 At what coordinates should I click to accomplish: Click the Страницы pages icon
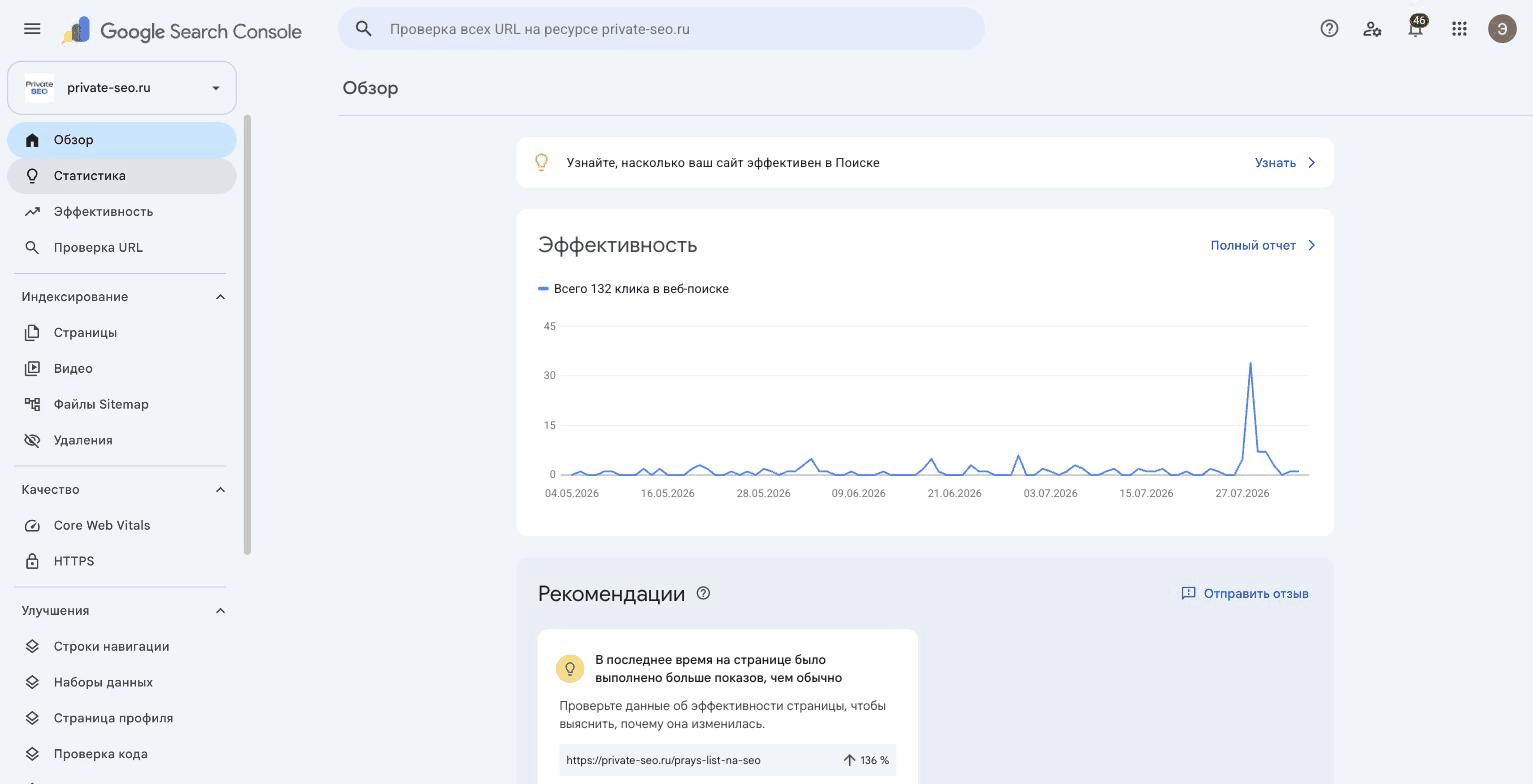coord(32,332)
